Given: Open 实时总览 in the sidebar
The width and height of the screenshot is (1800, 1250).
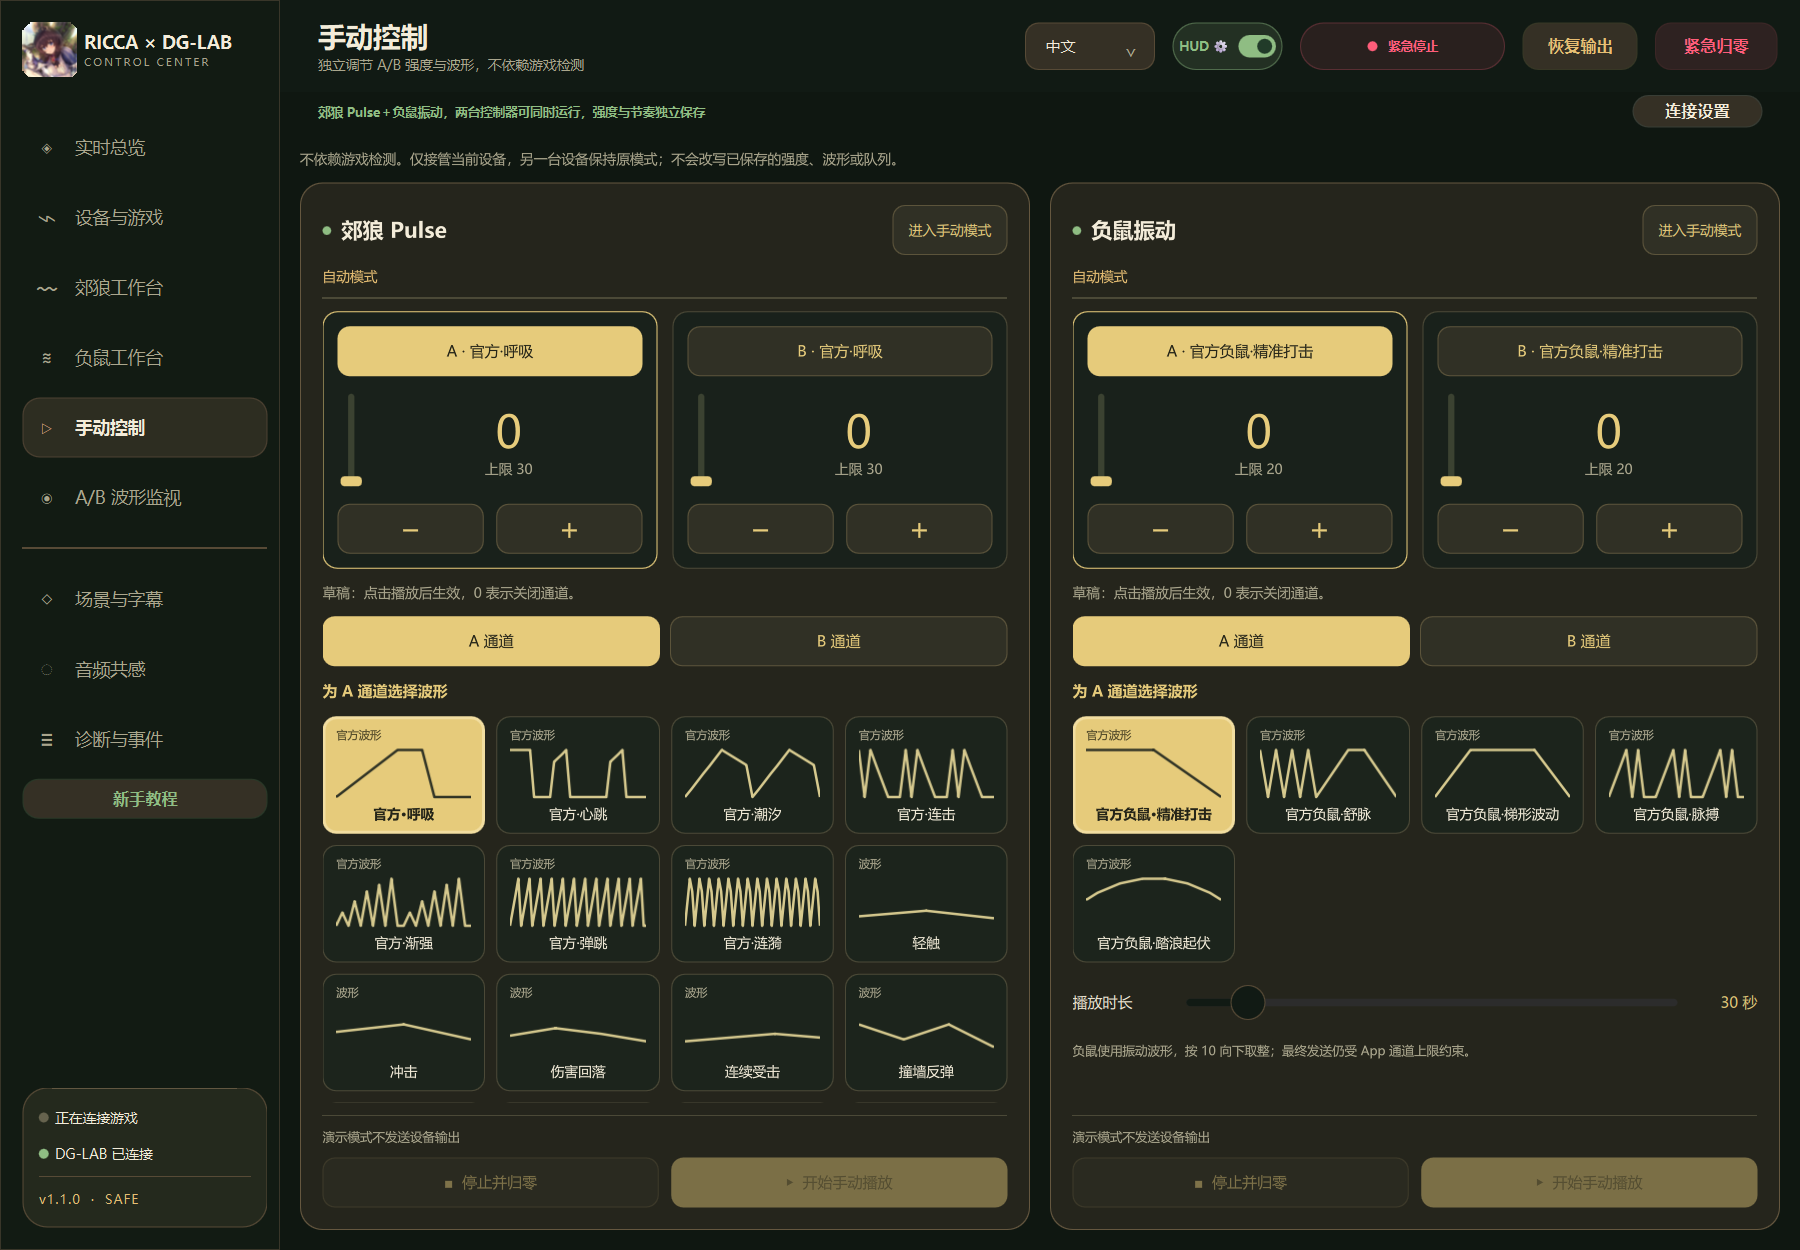Looking at the screenshot, I should [145, 148].
